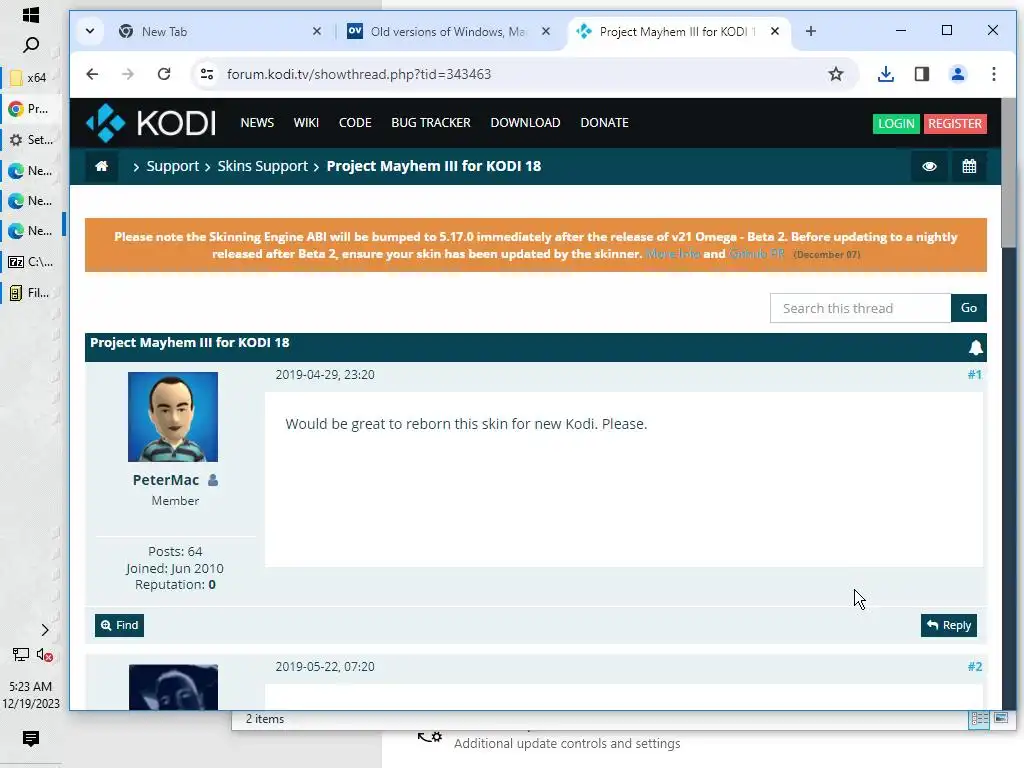Open the forum home icon in breadcrumb
This screenshot has width=1024, height=768.
101,166
